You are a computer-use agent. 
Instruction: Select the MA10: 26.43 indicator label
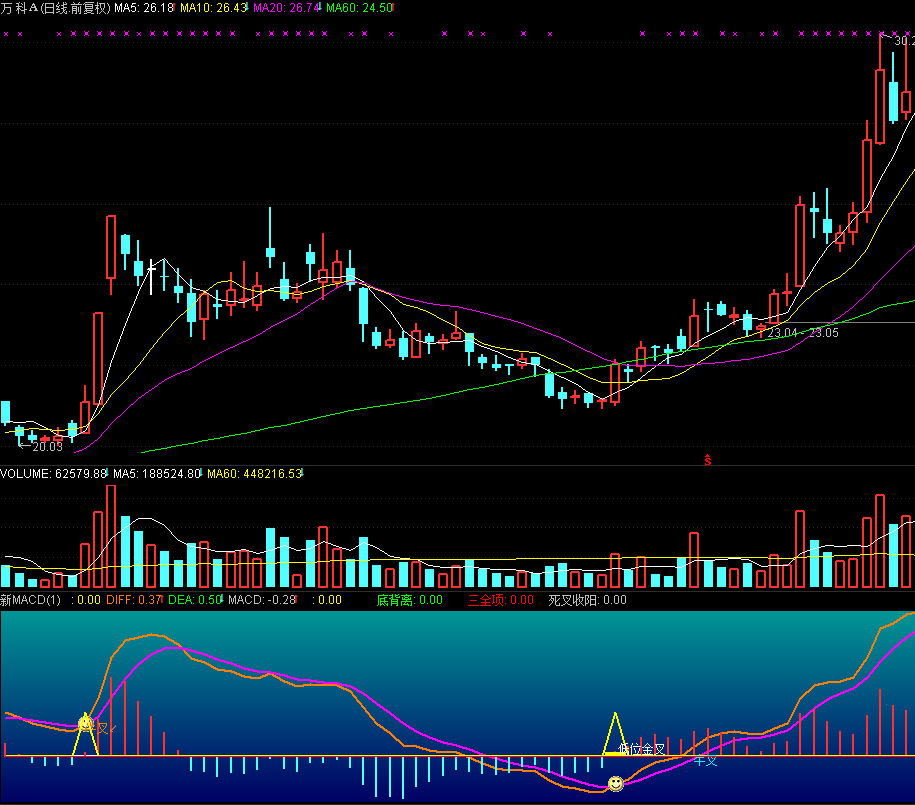pyautogui.click(x=214, y=8)
